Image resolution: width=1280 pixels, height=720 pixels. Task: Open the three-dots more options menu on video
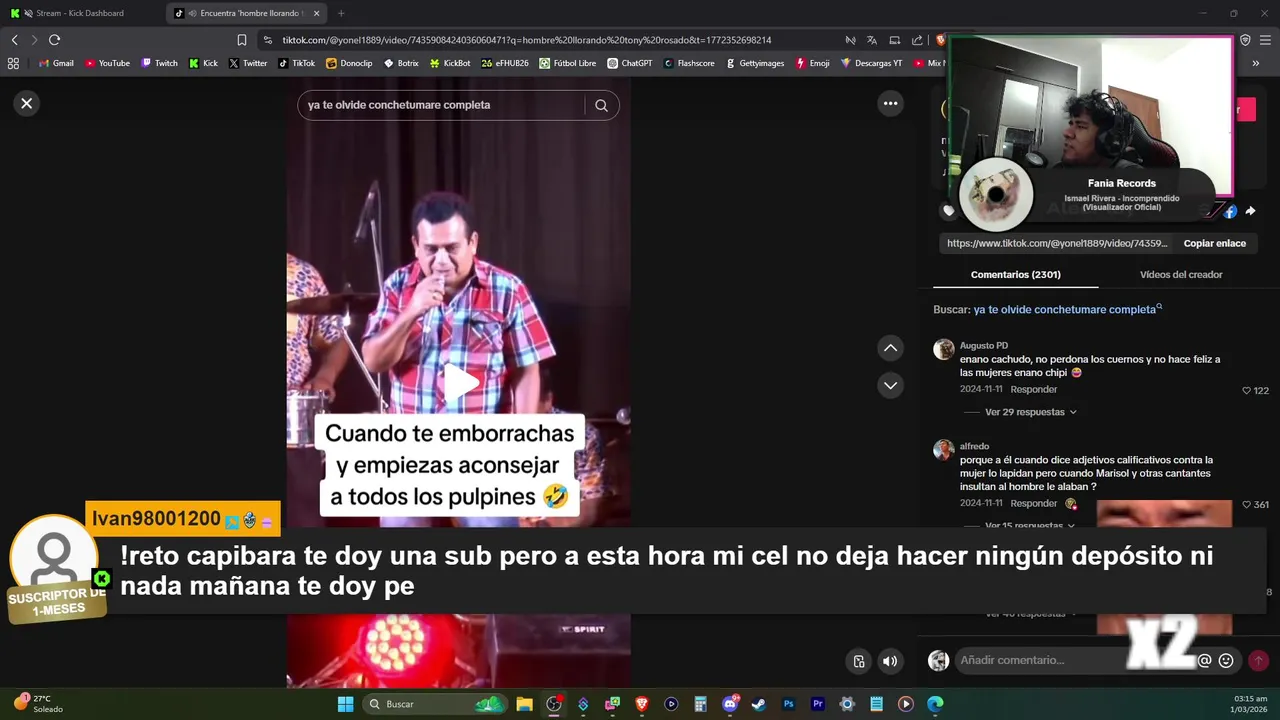pyautogui.click(x=890, y=103)
